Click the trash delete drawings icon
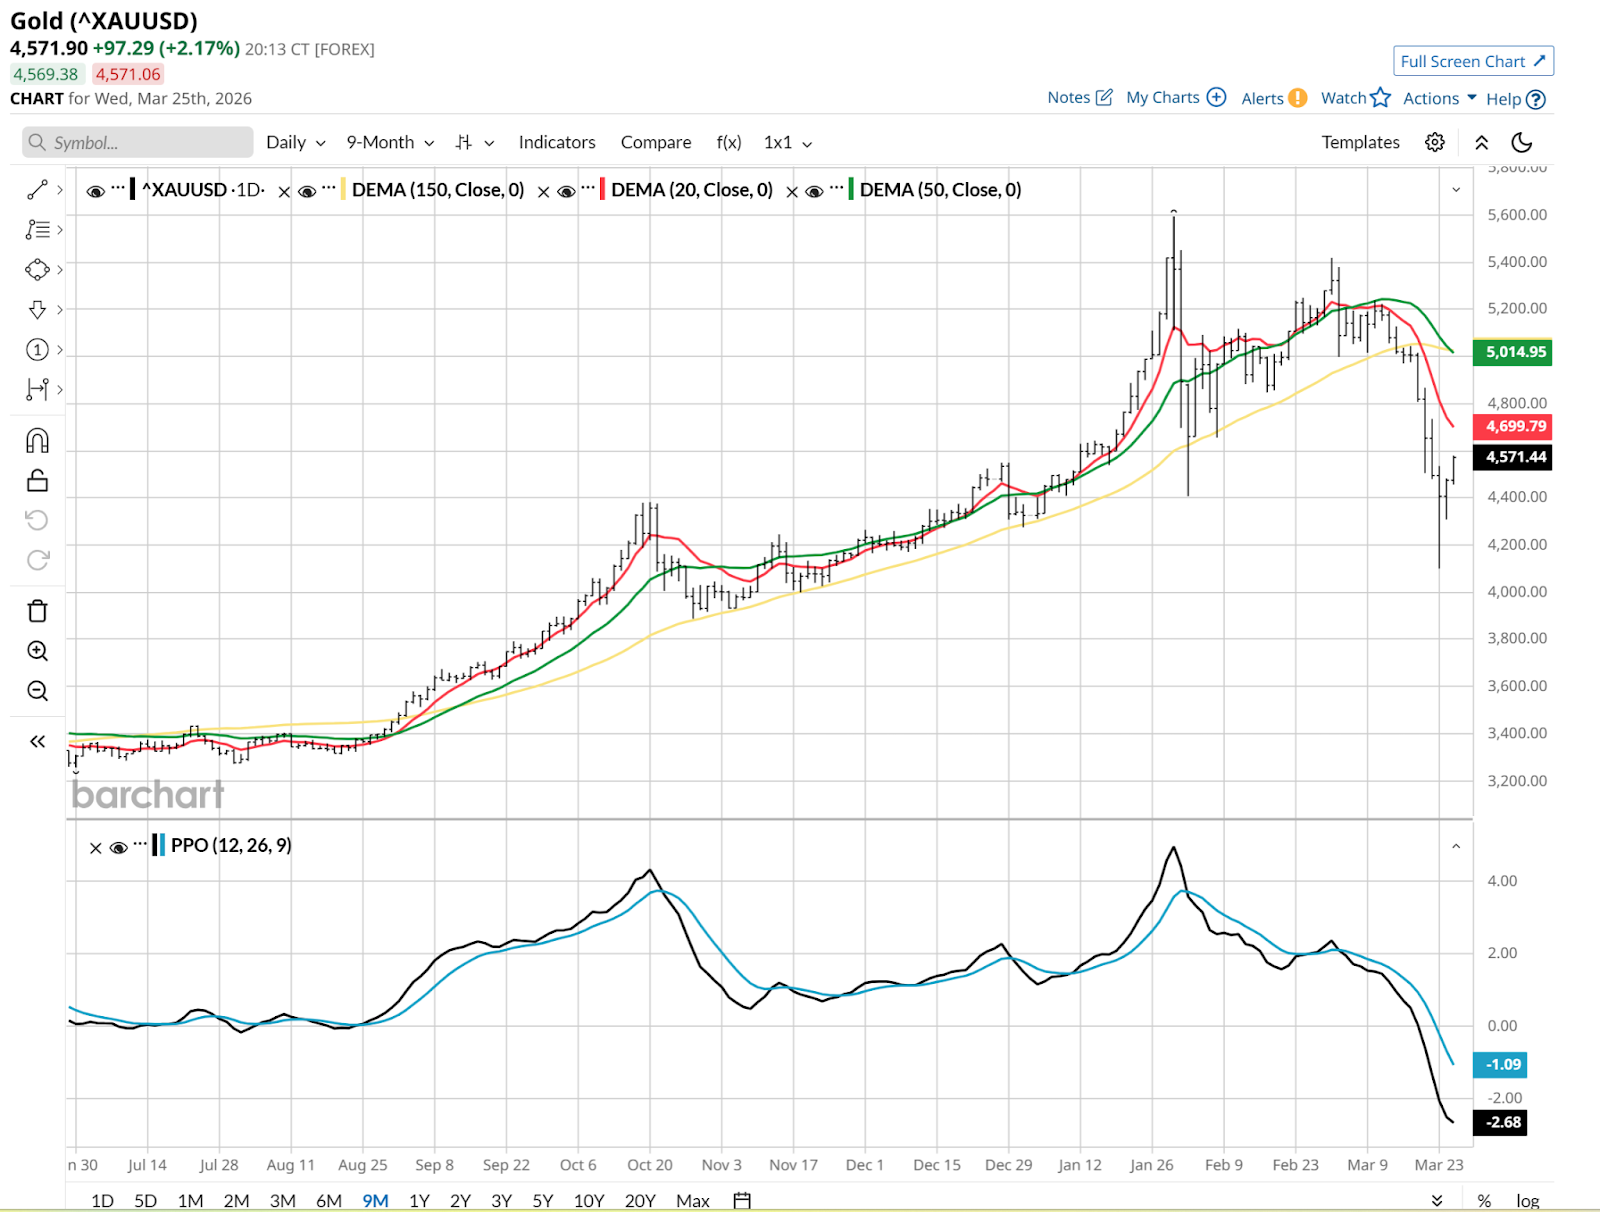The image size is (1600, 1212). point(37,611)
